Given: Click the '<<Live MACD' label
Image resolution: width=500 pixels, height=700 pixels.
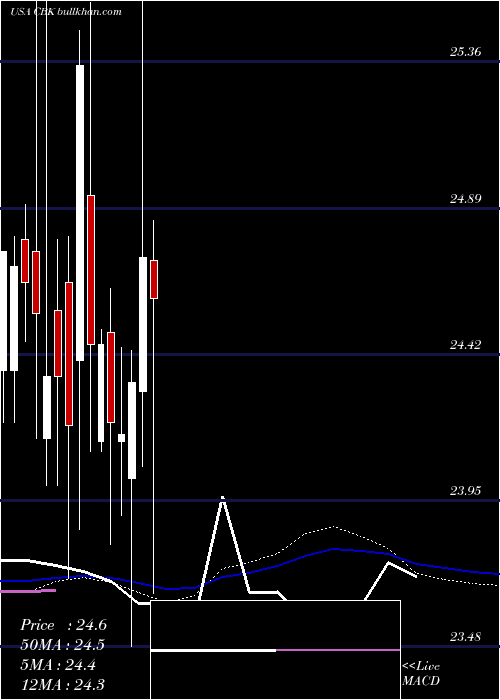Looking at the screenshot, I should point(421,673).
